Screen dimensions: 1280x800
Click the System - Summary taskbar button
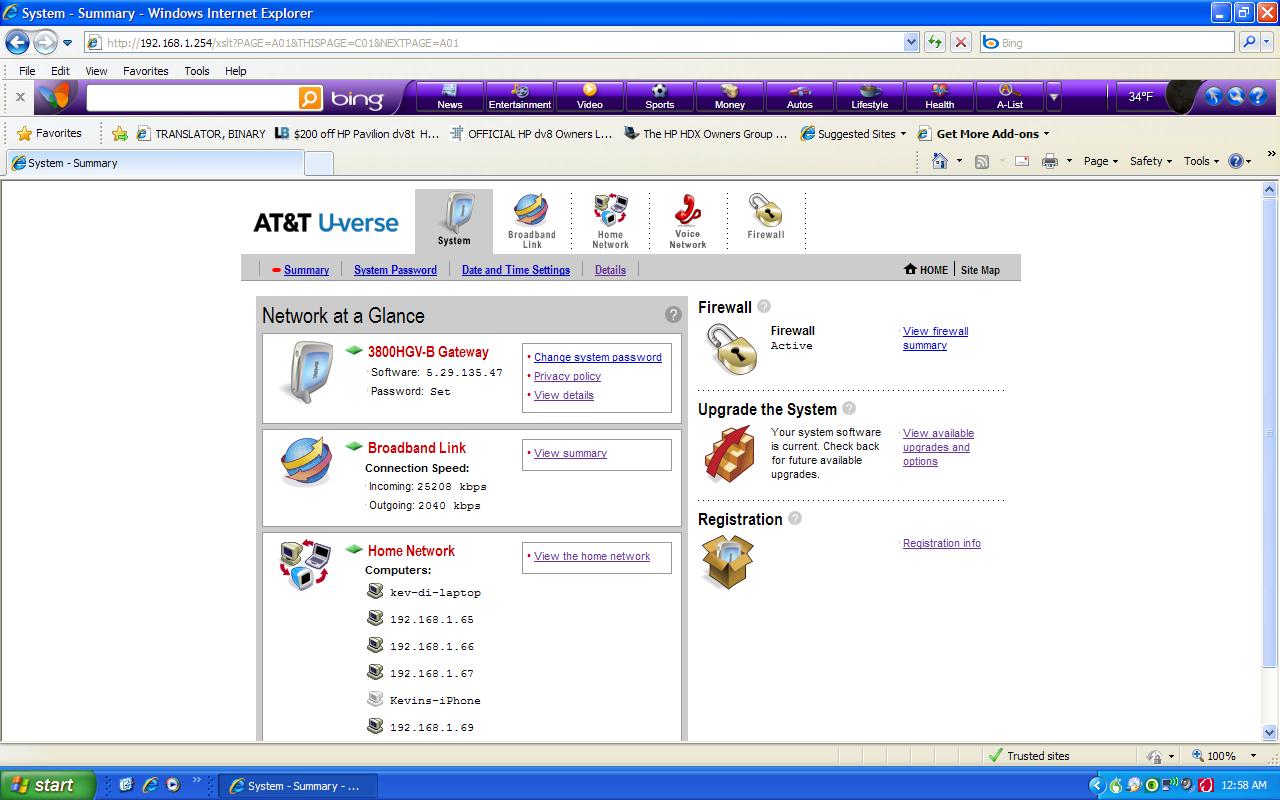click(298, 786)
